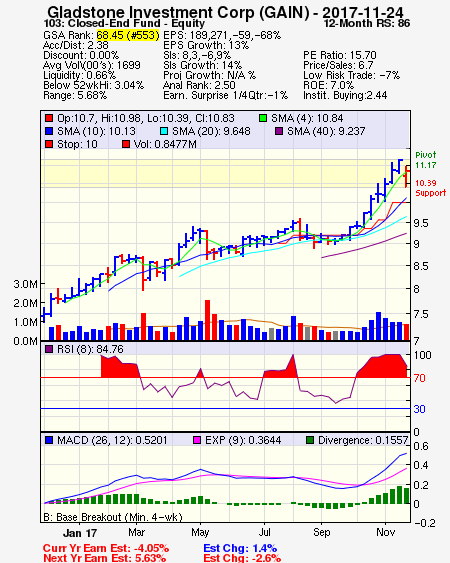Viewport: 450px width, 563px height.
Task: Click the red 'Est Chg: -2.6%' text
Action: [242, 558]
